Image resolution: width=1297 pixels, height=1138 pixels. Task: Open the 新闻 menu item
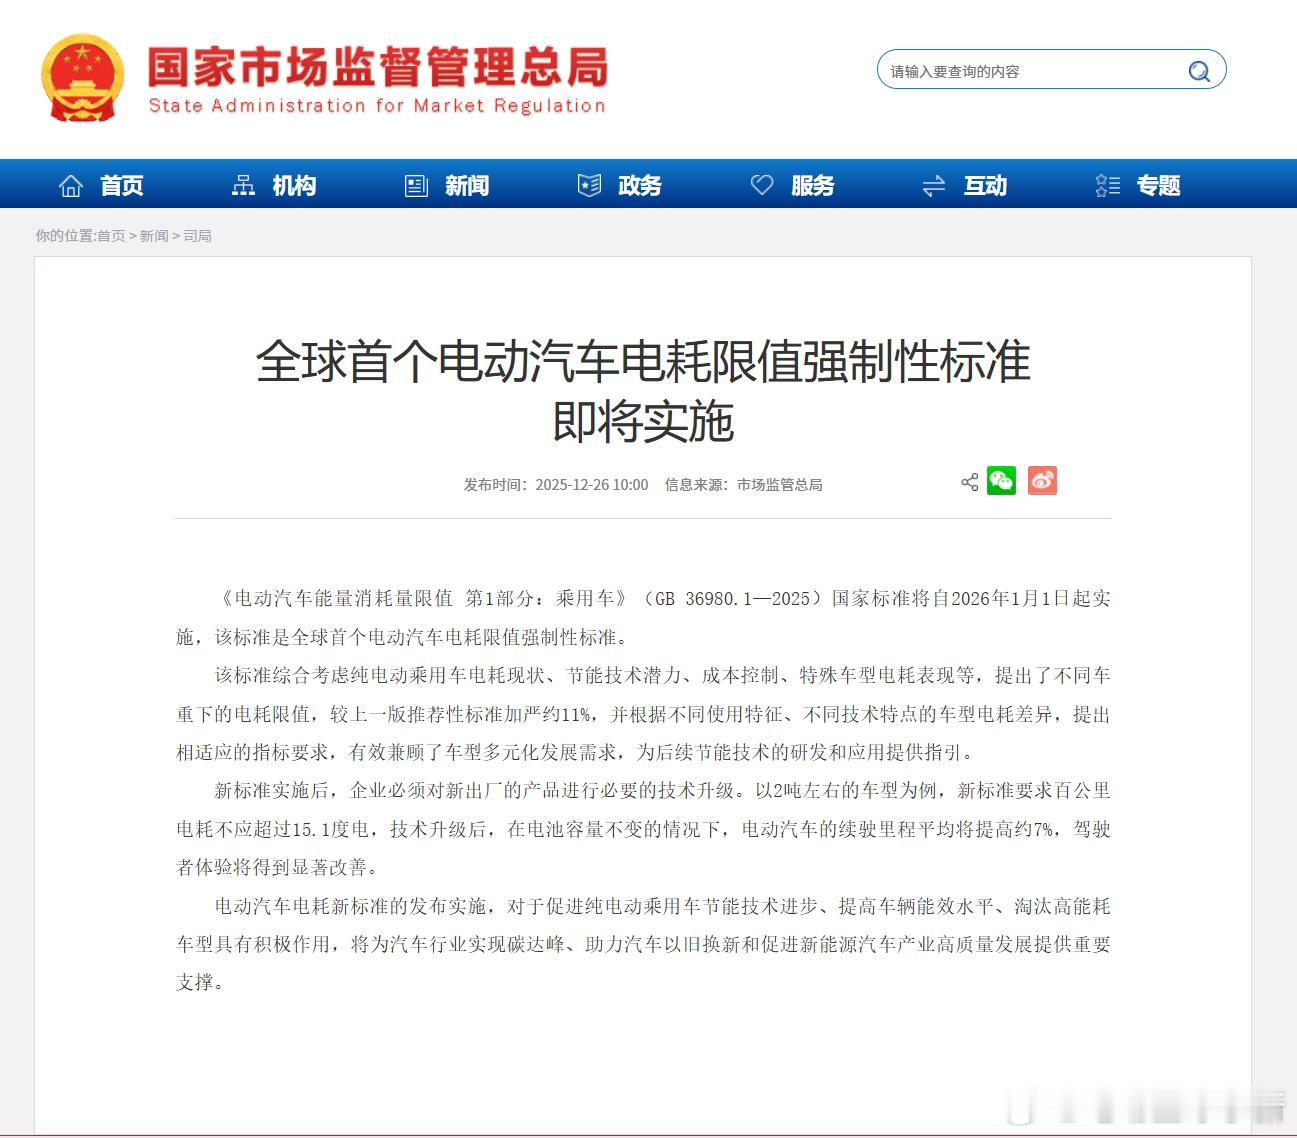pos(467,185)
